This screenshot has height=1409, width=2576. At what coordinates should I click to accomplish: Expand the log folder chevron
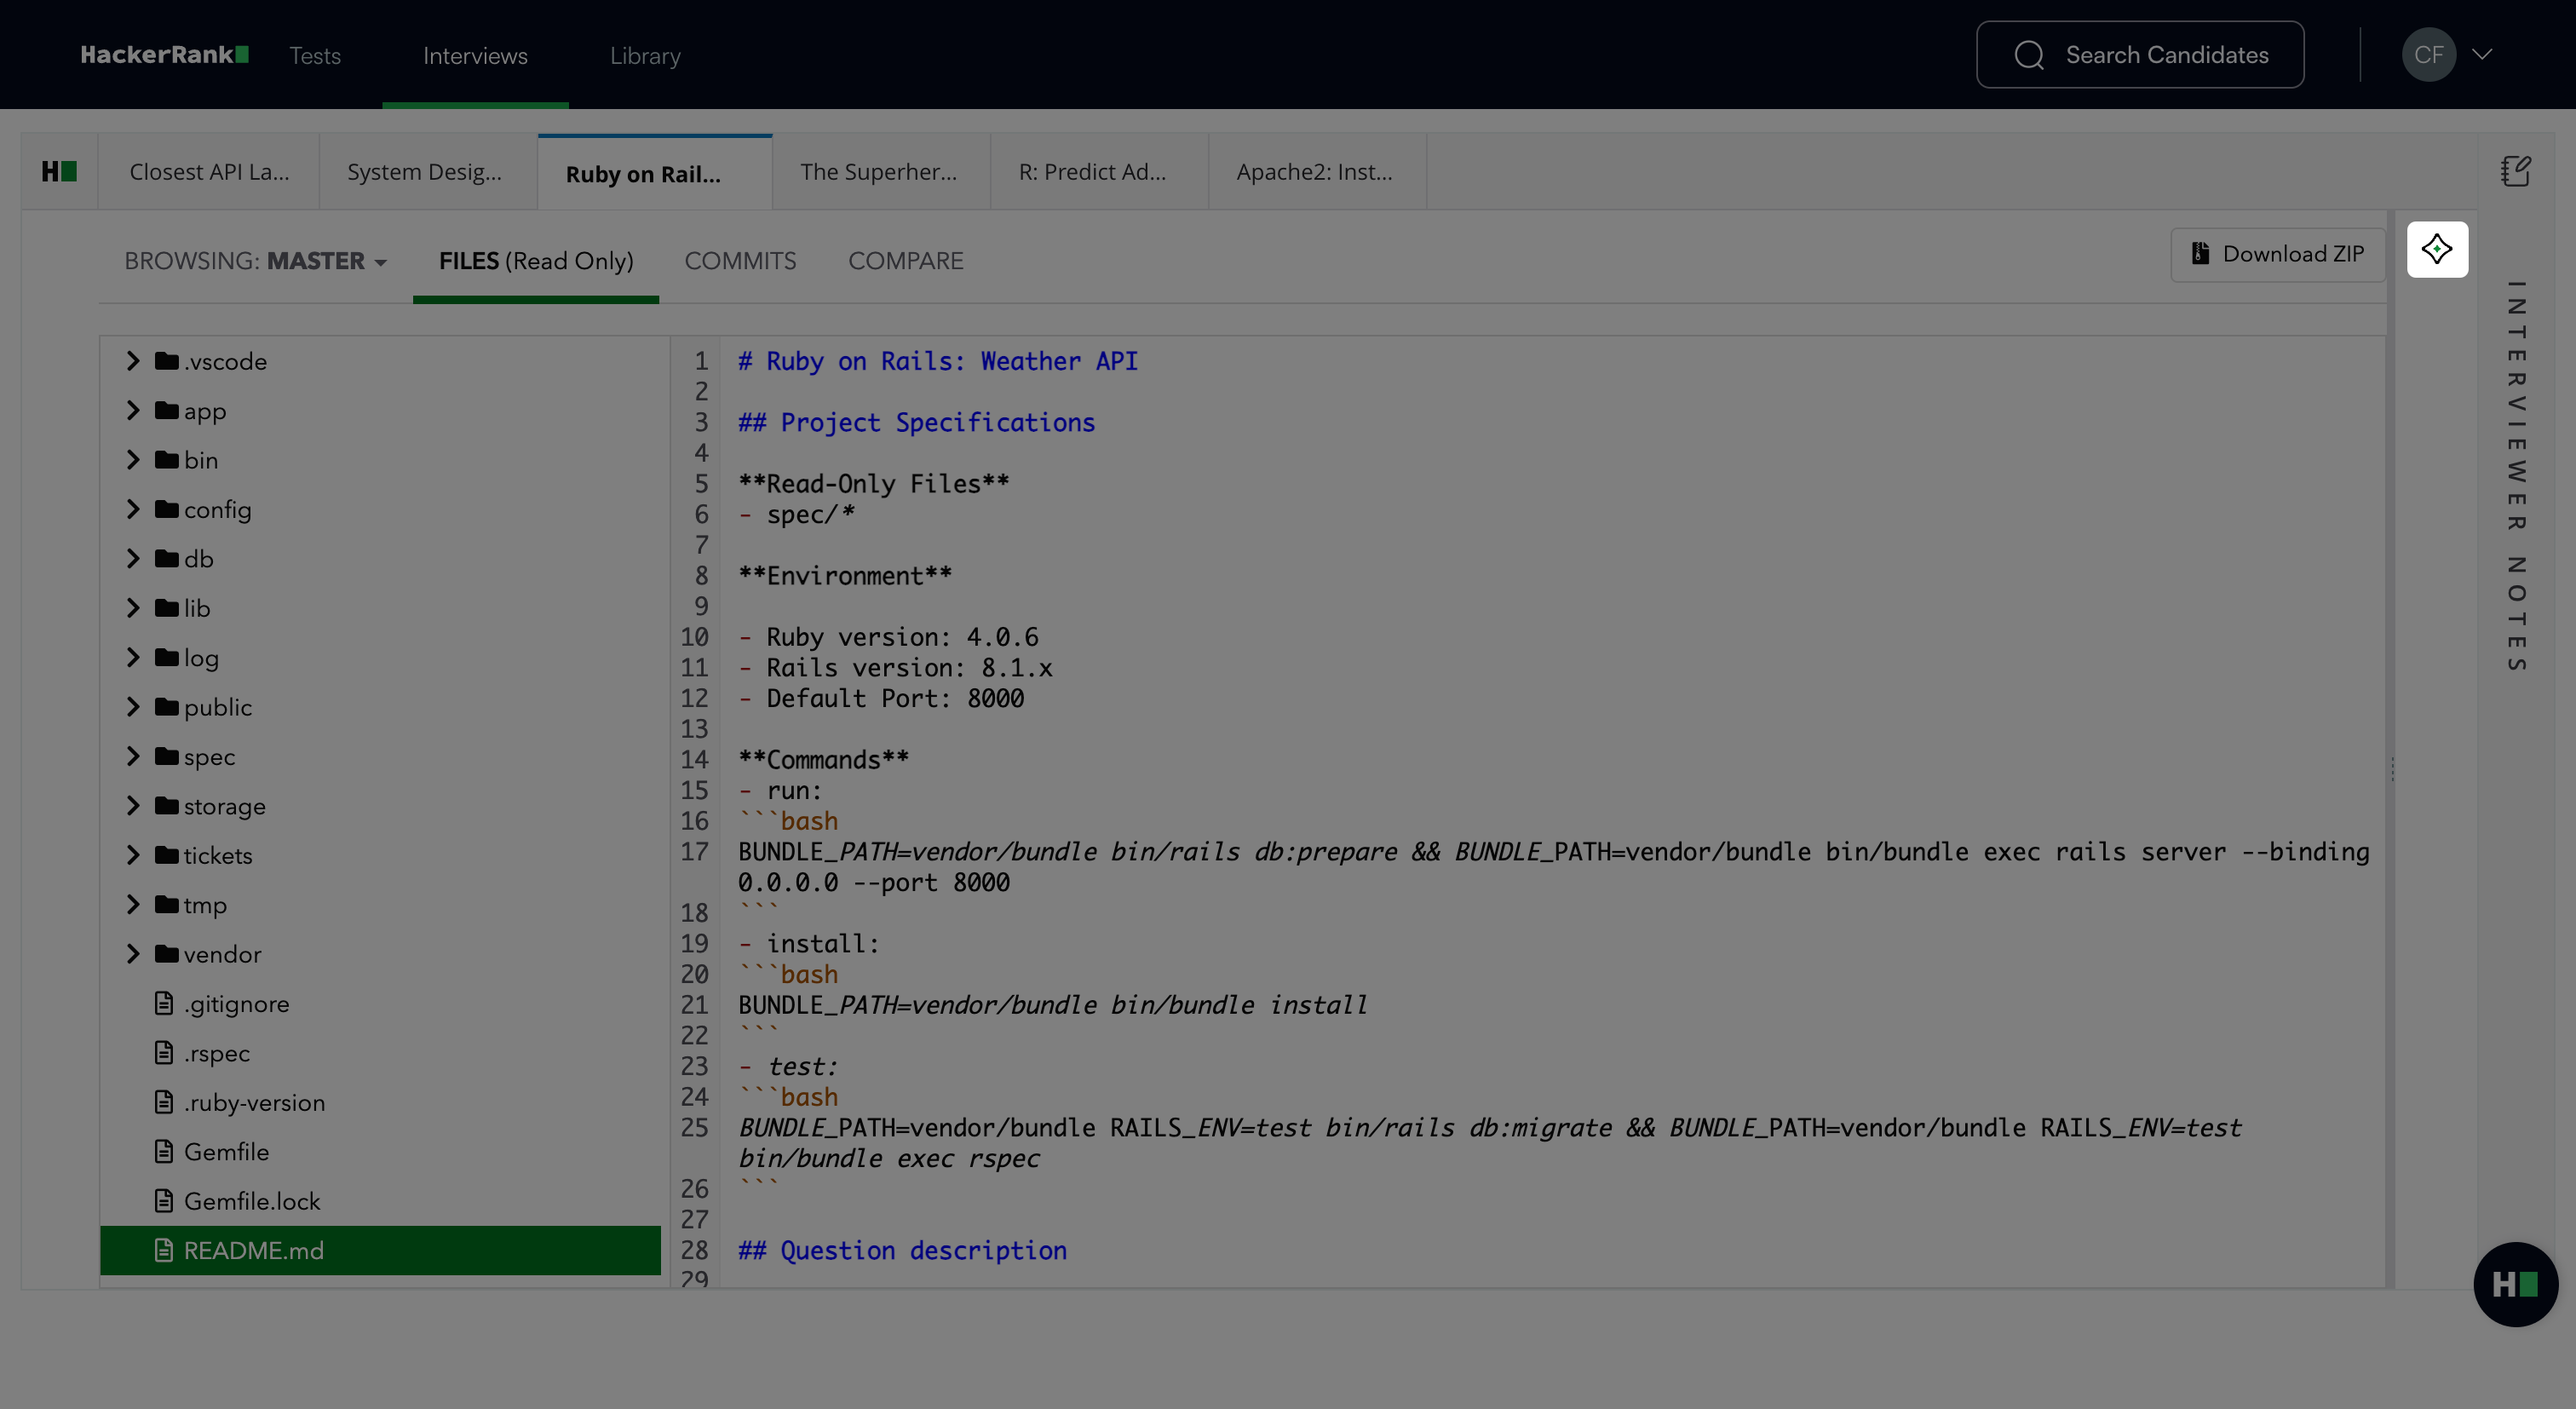click(x=133, y=657)
